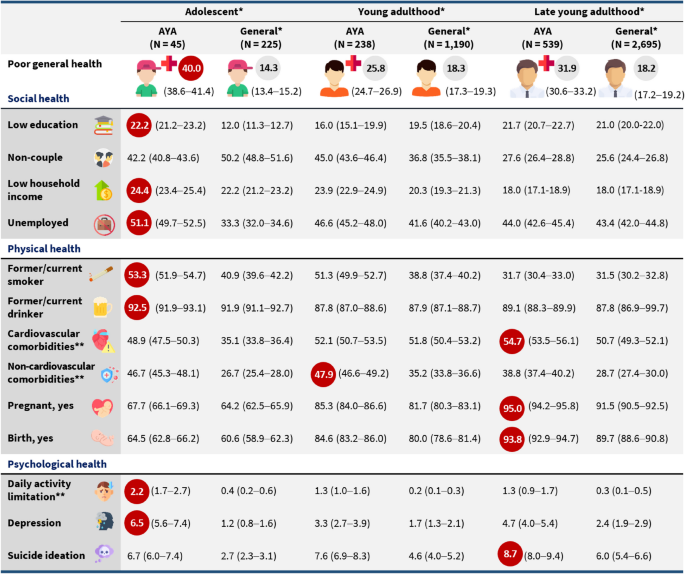Click the red 51.1 unemployed circle
Viewport: 685px width, 574px height.
point(139,223)
